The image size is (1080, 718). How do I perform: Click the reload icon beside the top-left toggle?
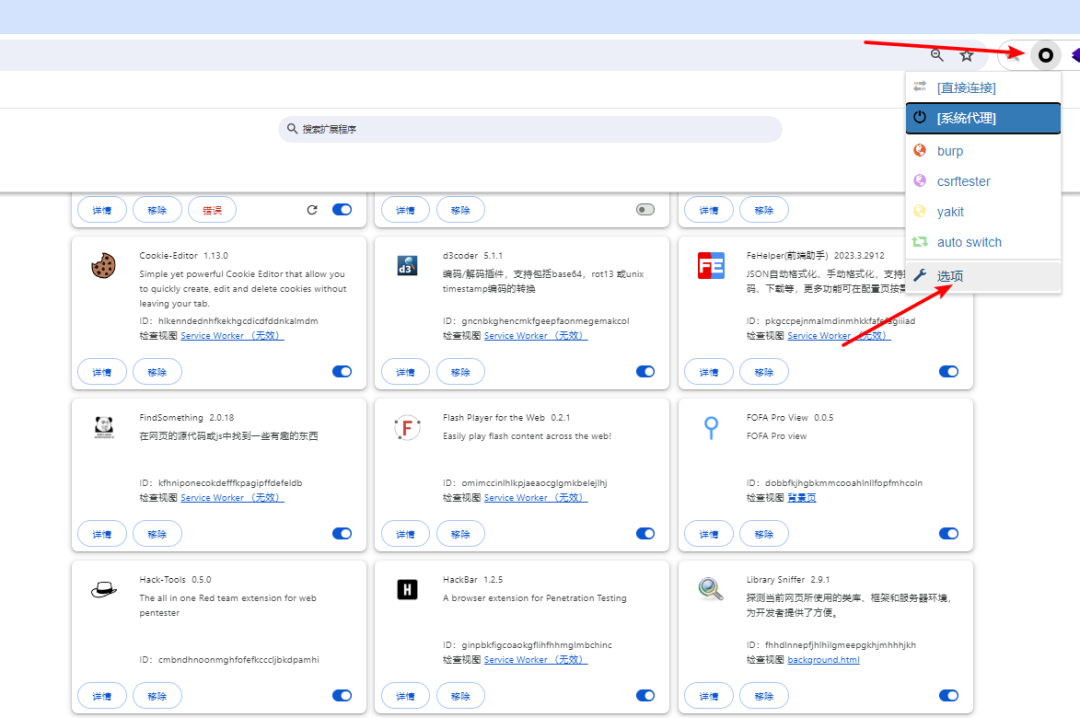[x=312, y=209]
